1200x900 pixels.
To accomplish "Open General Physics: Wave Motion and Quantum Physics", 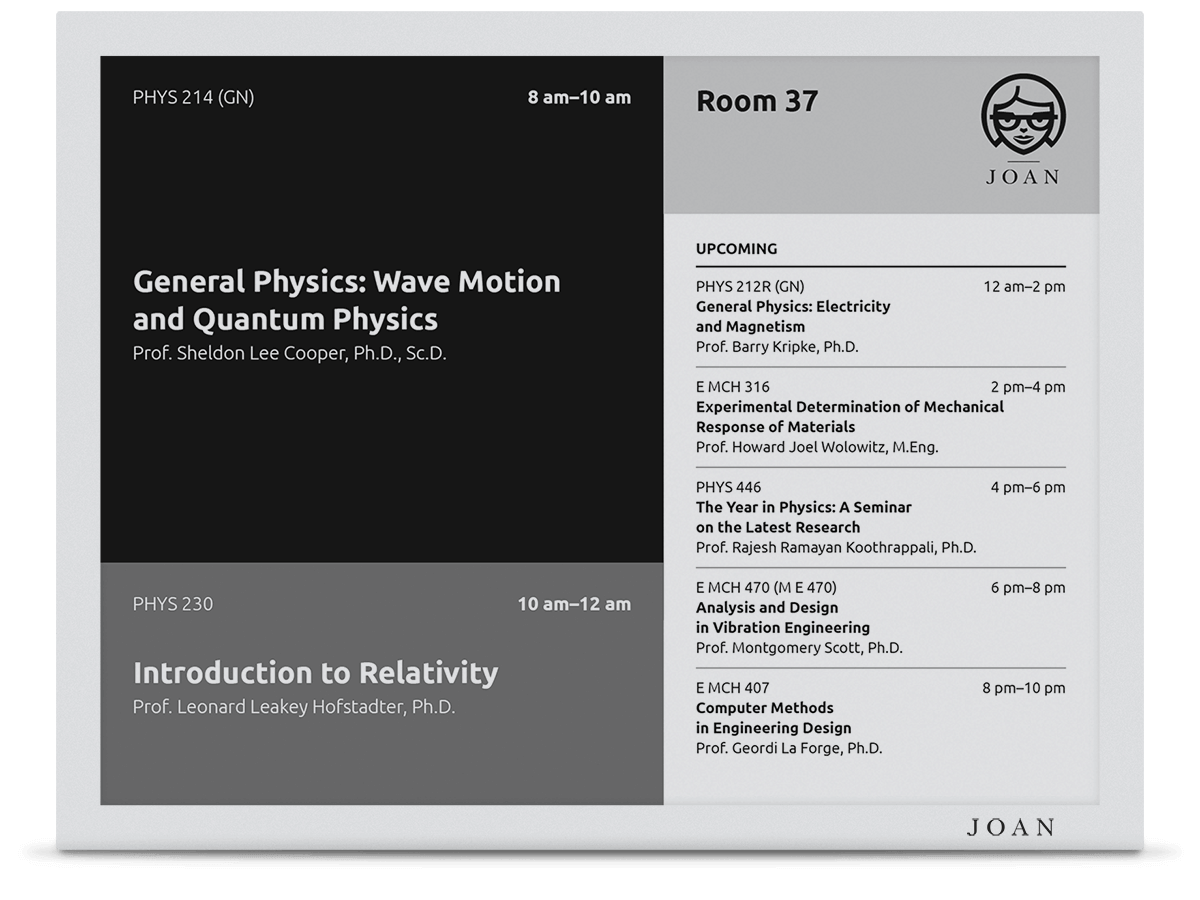I will pos(347,300).
